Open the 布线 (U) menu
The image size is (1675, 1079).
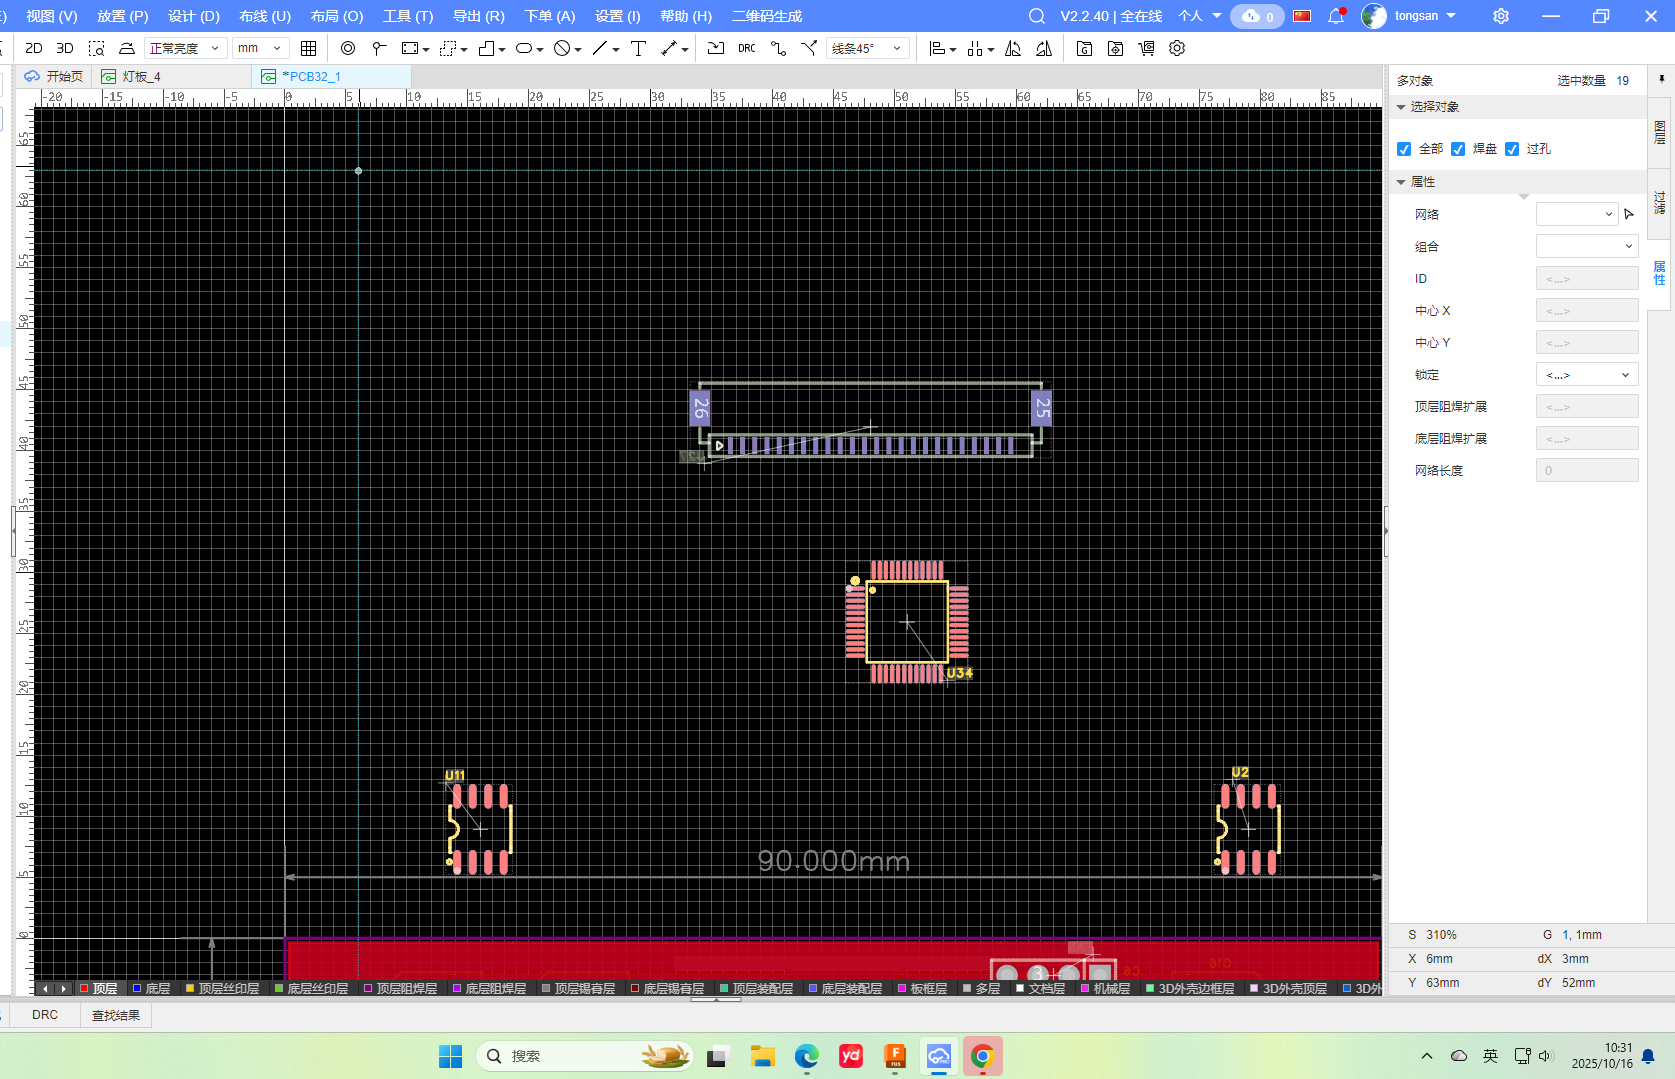[265, 16]
